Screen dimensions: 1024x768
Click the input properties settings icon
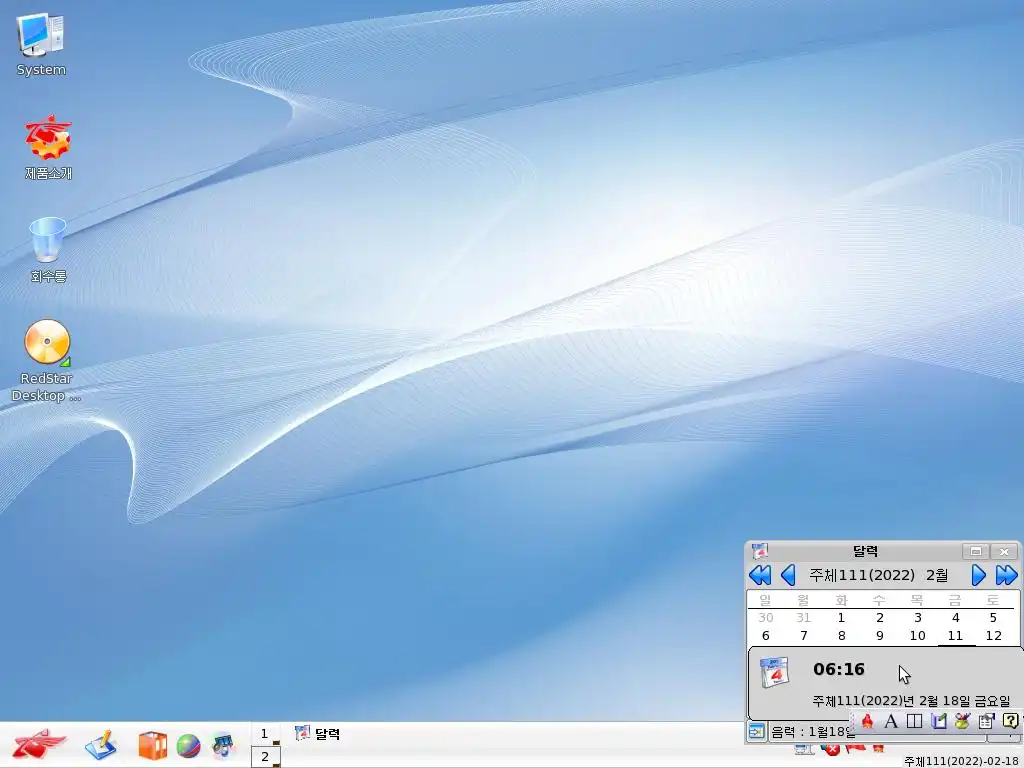986,721
